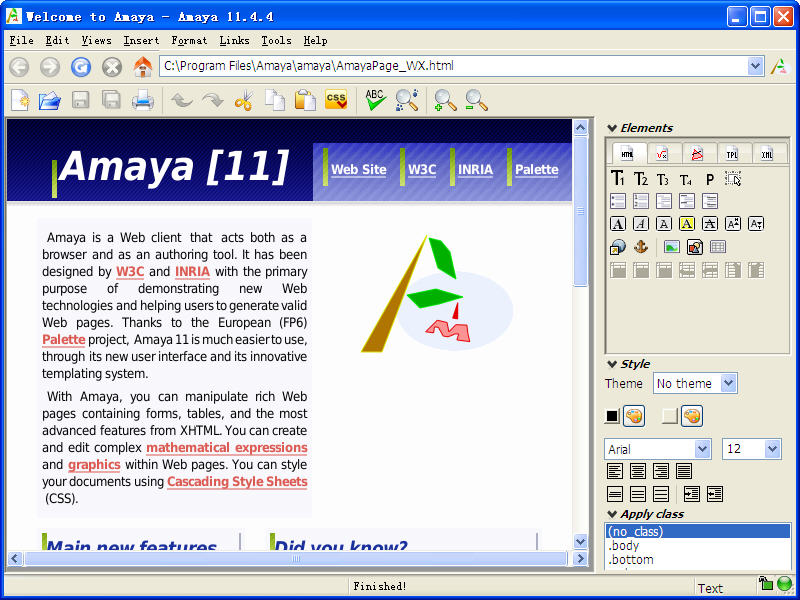Zoom in with the plus magnifier

coord(445,100)
